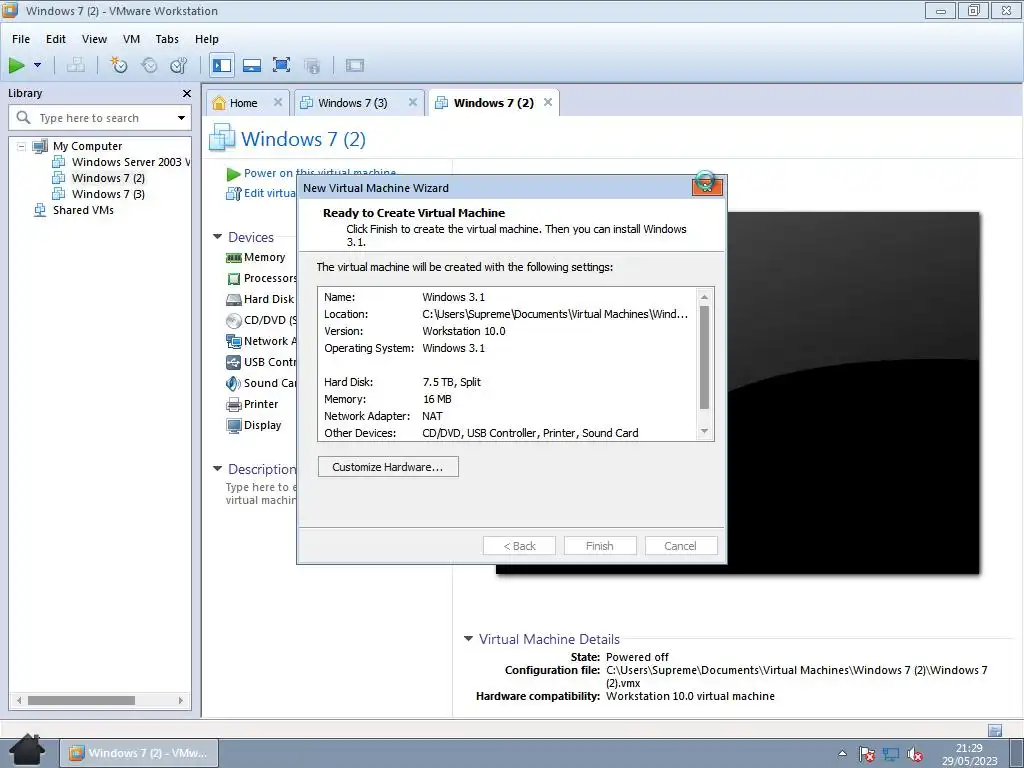Close the Windows 7 (2) tab
Image resolution: width=1024 pixels, height=768 pixels.
pyautogui.click(x=548, y=103)
